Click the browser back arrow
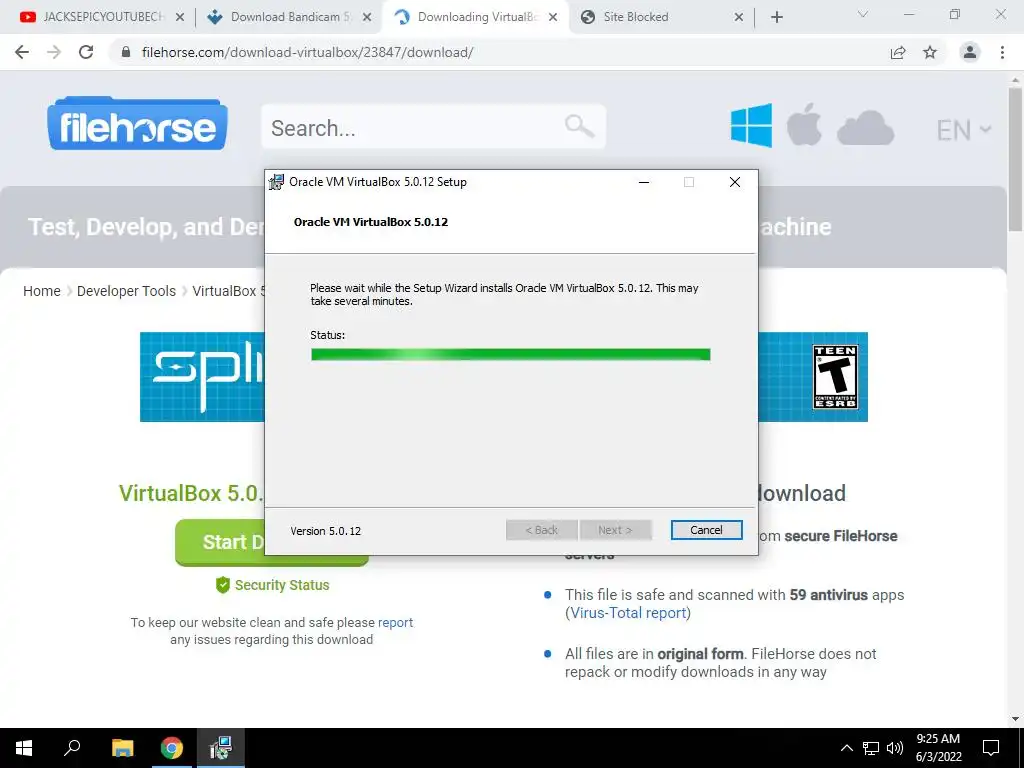The width and height of the screenshot is (1024, 768). tap(22, 52)
